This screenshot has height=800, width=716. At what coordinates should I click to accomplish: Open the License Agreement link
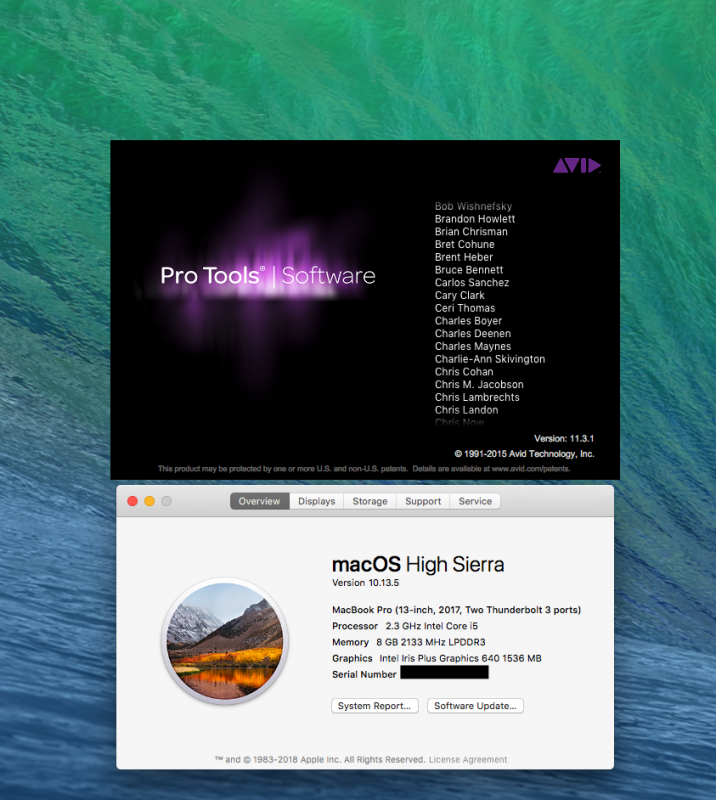(468, 760)
